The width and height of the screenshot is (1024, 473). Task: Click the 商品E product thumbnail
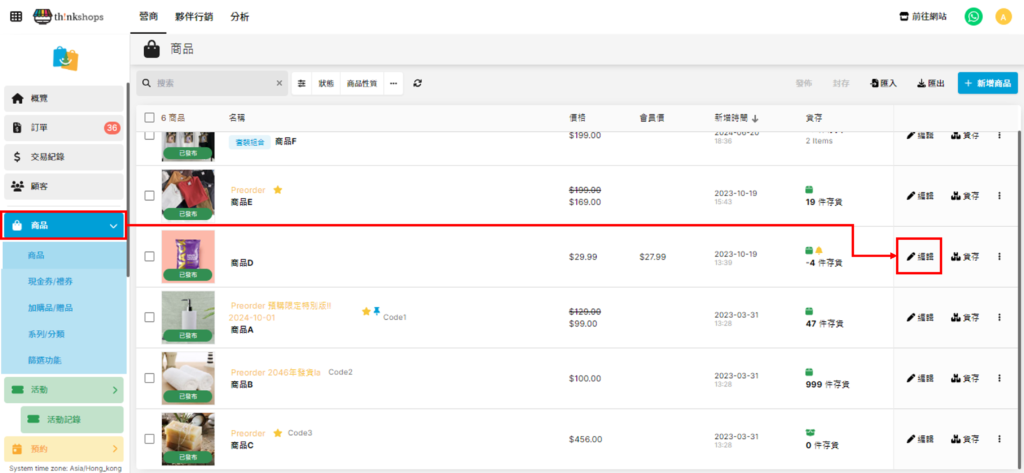187,194
